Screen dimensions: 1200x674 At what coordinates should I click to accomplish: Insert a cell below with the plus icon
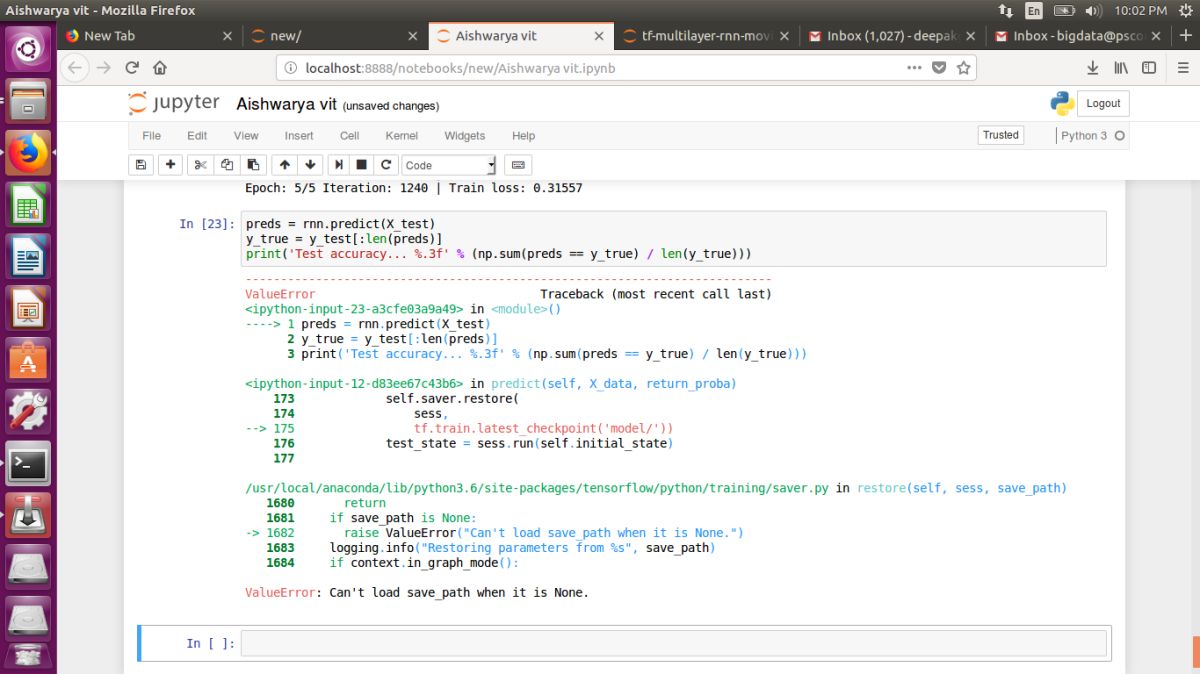click(x=170, y=165)
